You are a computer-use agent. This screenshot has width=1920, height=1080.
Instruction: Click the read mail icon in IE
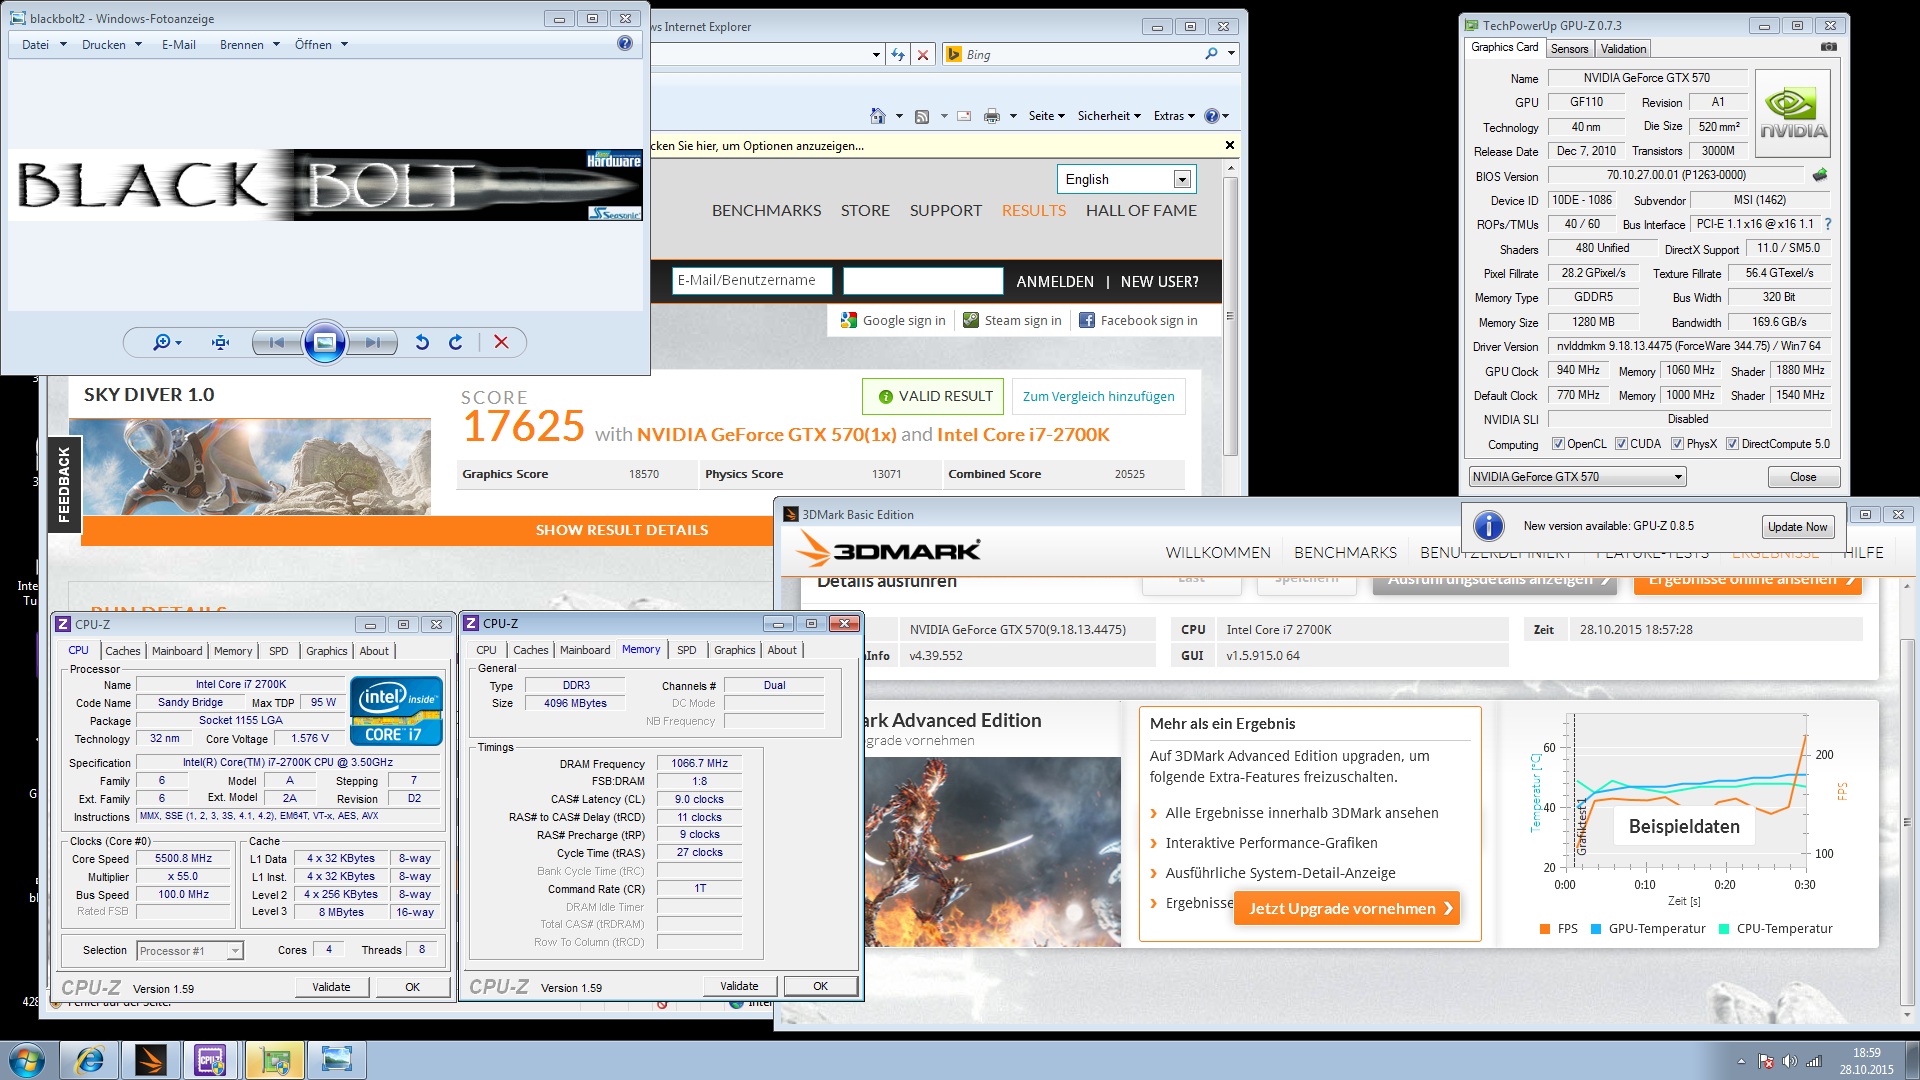[x=964, y=116]
